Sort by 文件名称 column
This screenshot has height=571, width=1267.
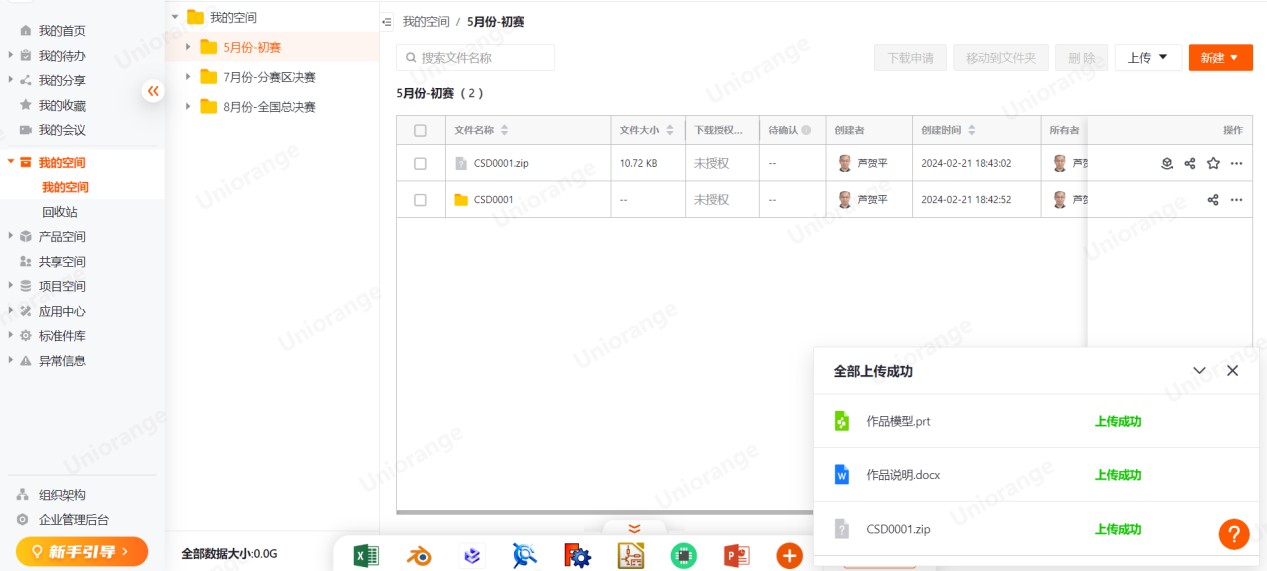(504, 130)
